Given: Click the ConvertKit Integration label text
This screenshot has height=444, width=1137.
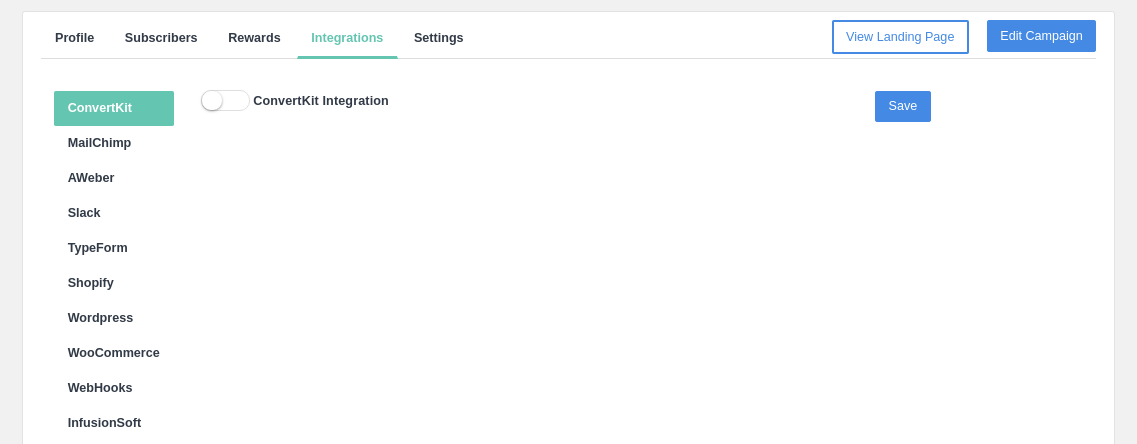Looking at the screenshot, I should point(321,101).
